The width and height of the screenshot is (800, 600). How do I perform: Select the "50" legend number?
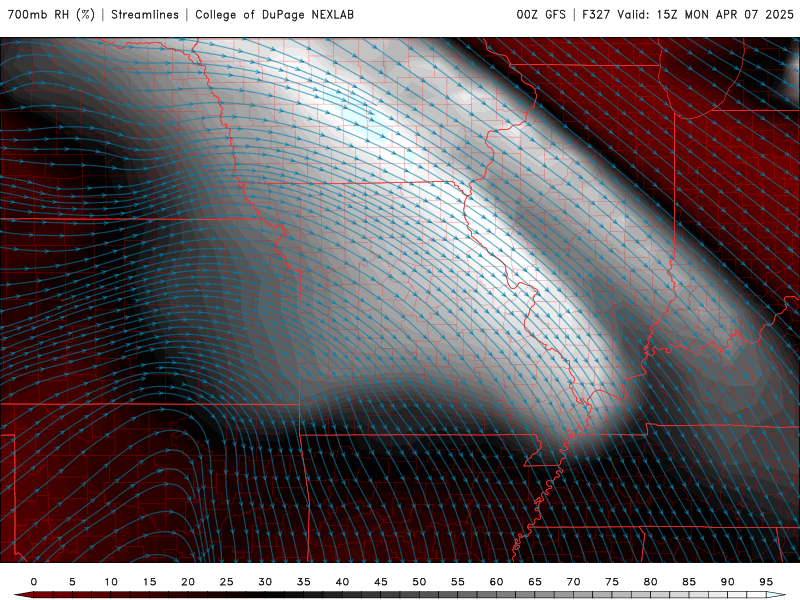pos(419,582)
